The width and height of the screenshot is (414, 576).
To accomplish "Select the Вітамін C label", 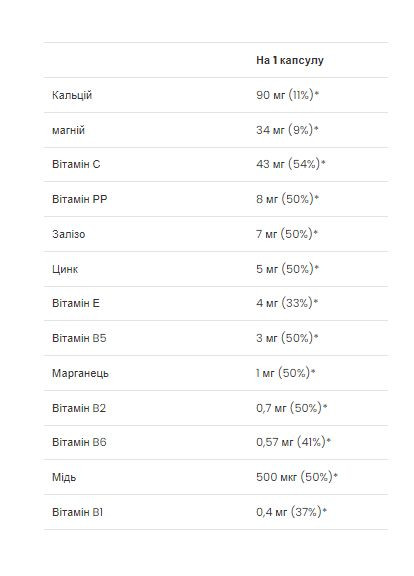I will 76,164.
